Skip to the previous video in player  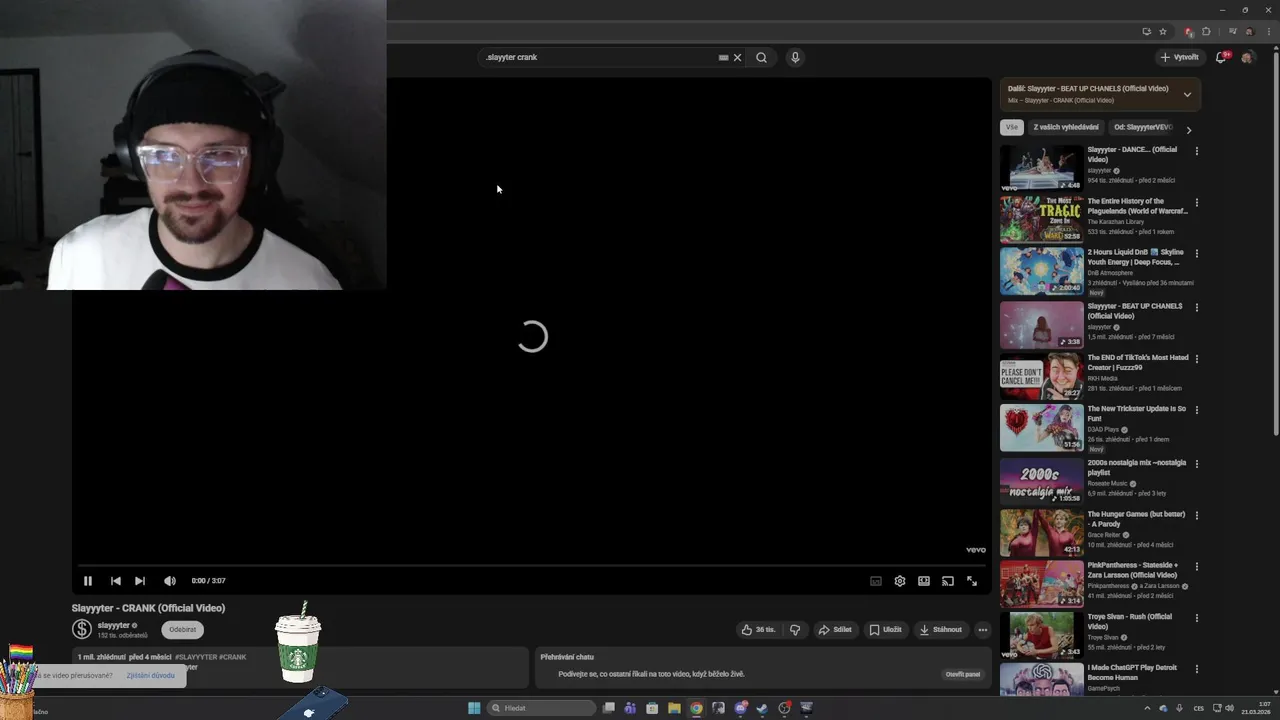pyautogui.click(x=116, y=581)
